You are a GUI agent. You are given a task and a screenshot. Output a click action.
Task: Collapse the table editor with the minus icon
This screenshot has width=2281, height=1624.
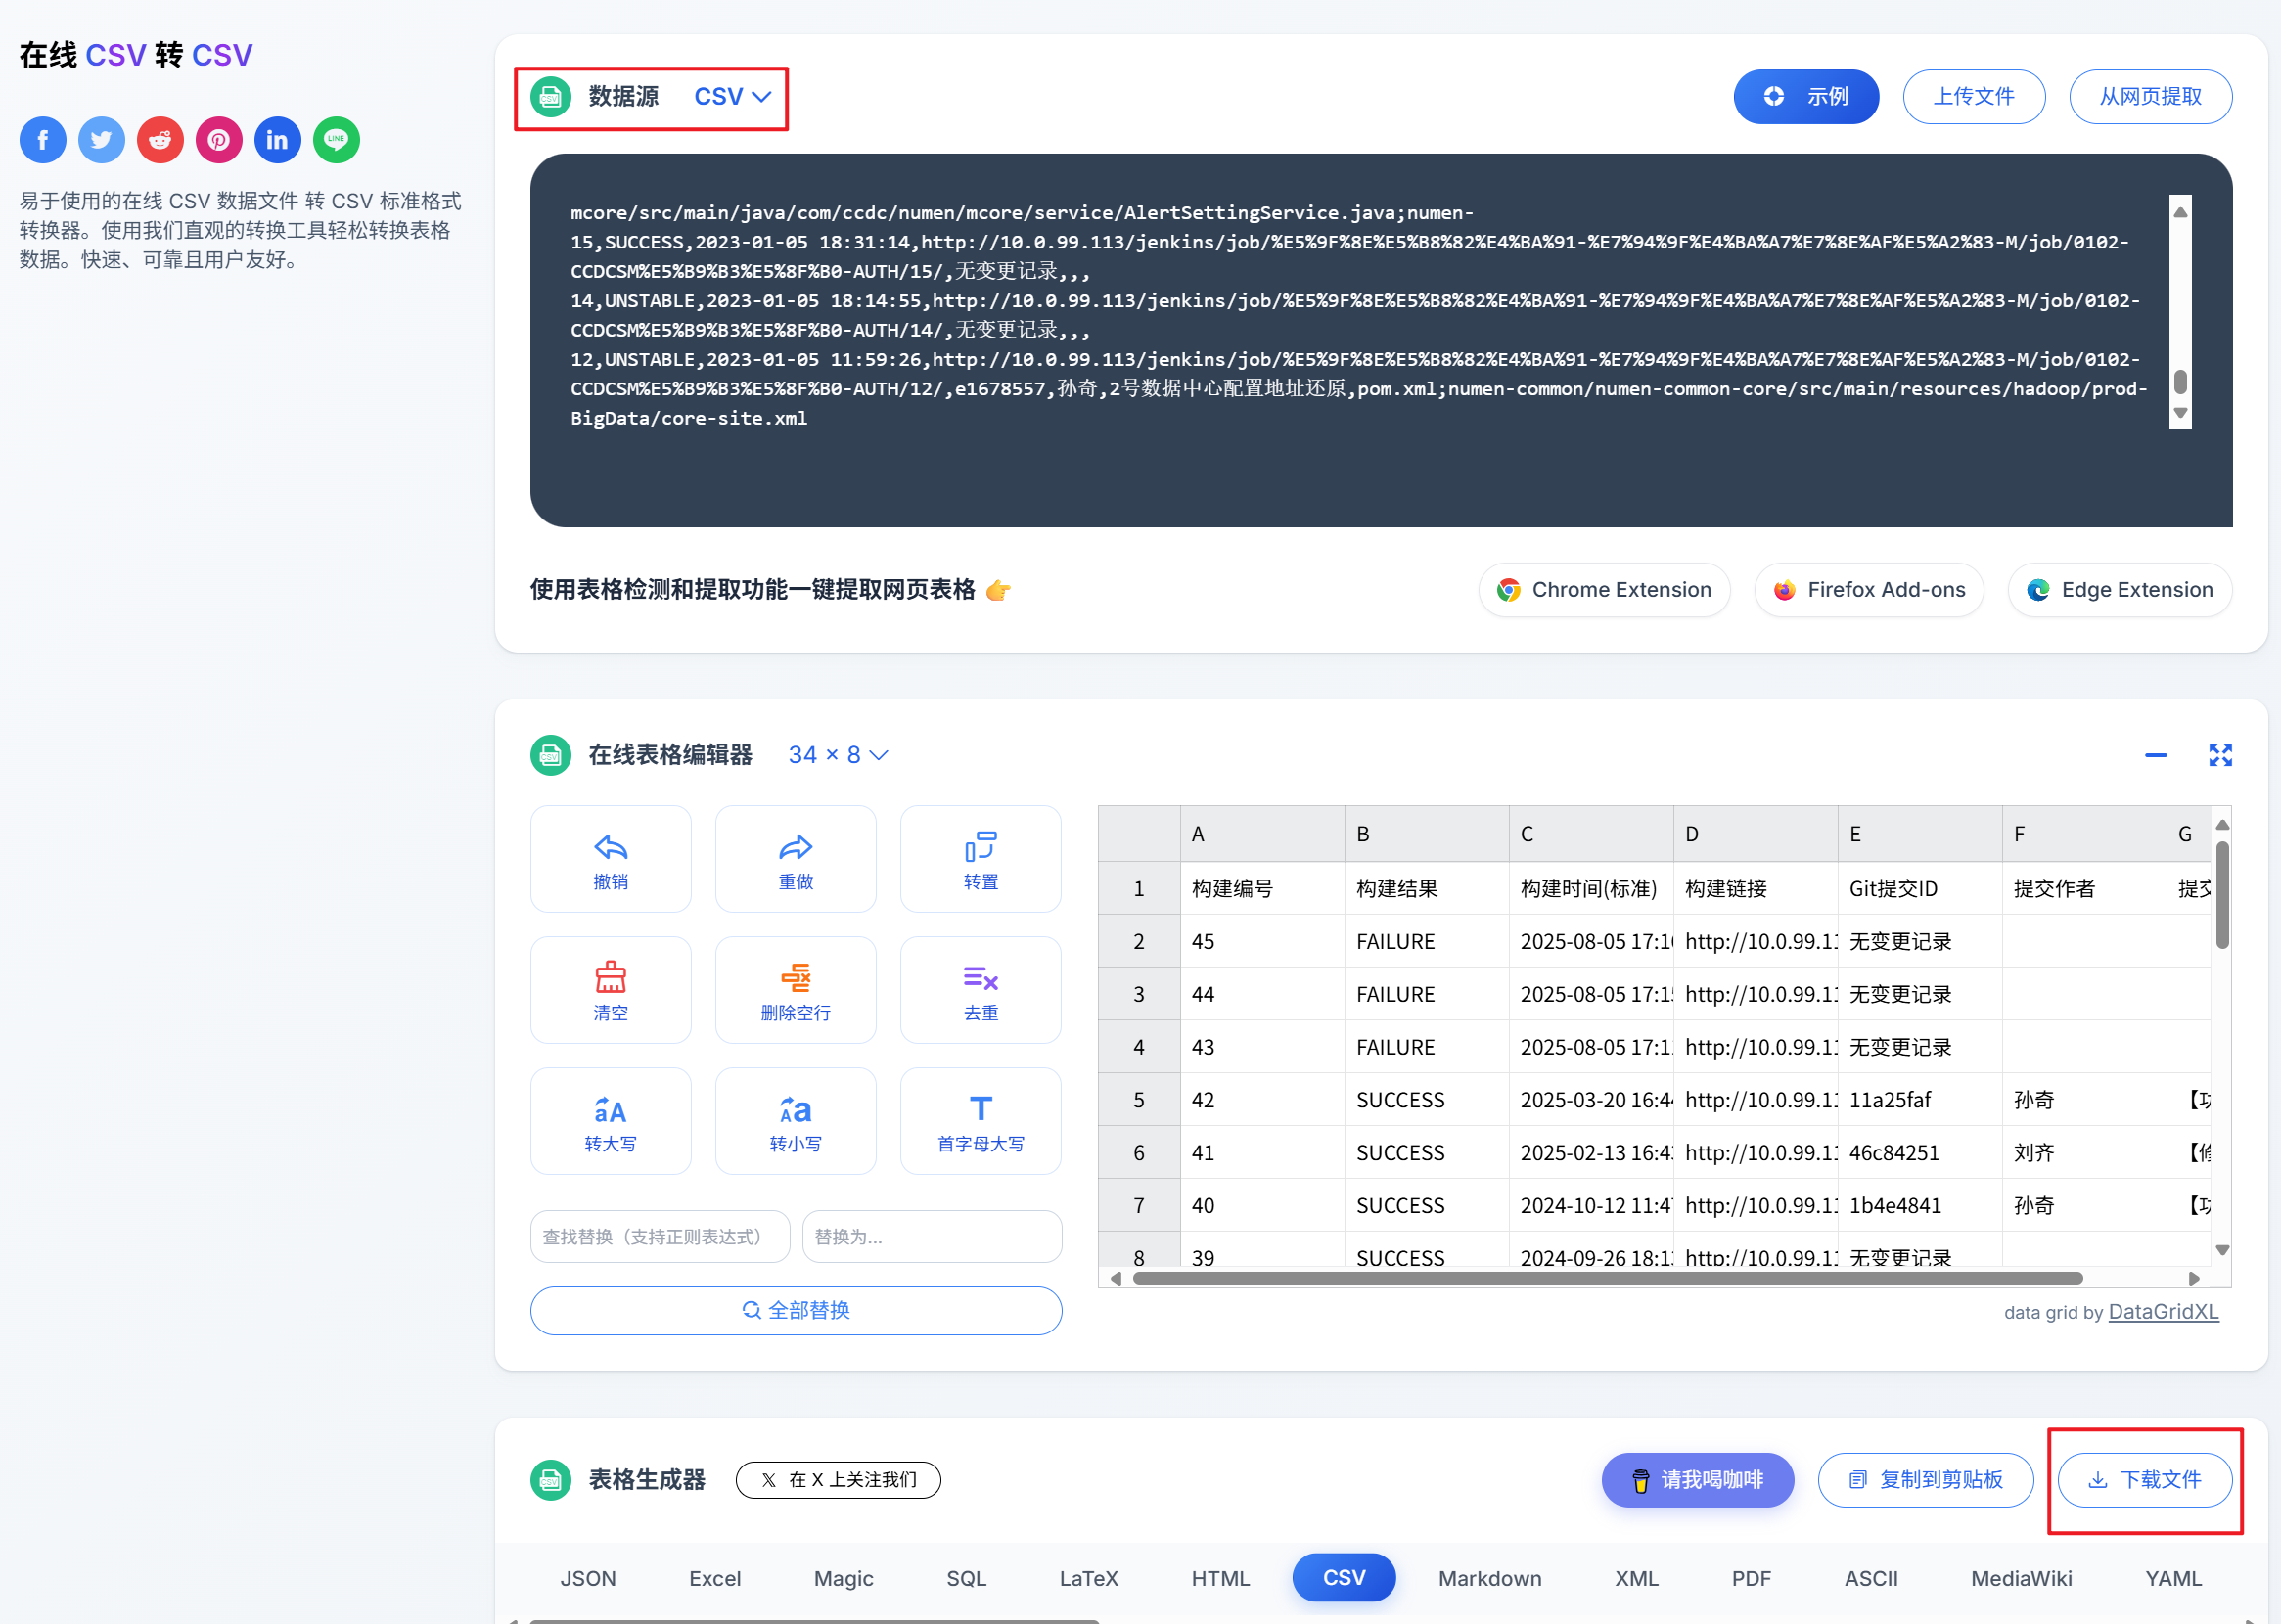2155,755
